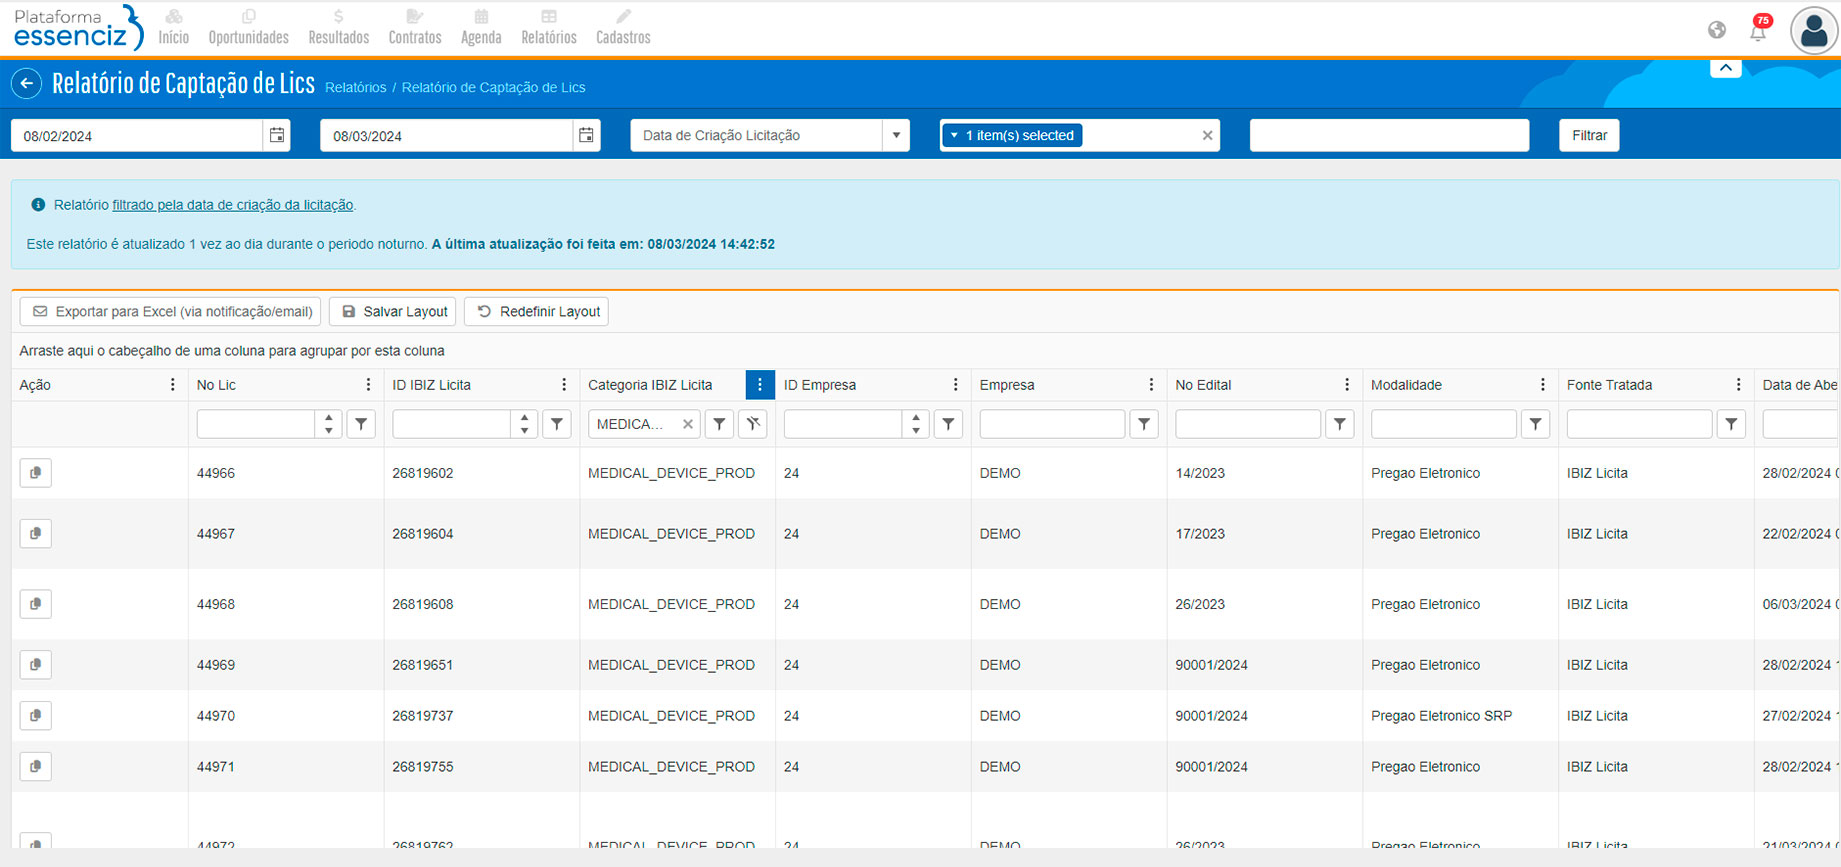The width and height of the screenshot is (1841, 867).
Task: Remove the MEDICA... value from the category filter
Action: (x=688, y=424)
